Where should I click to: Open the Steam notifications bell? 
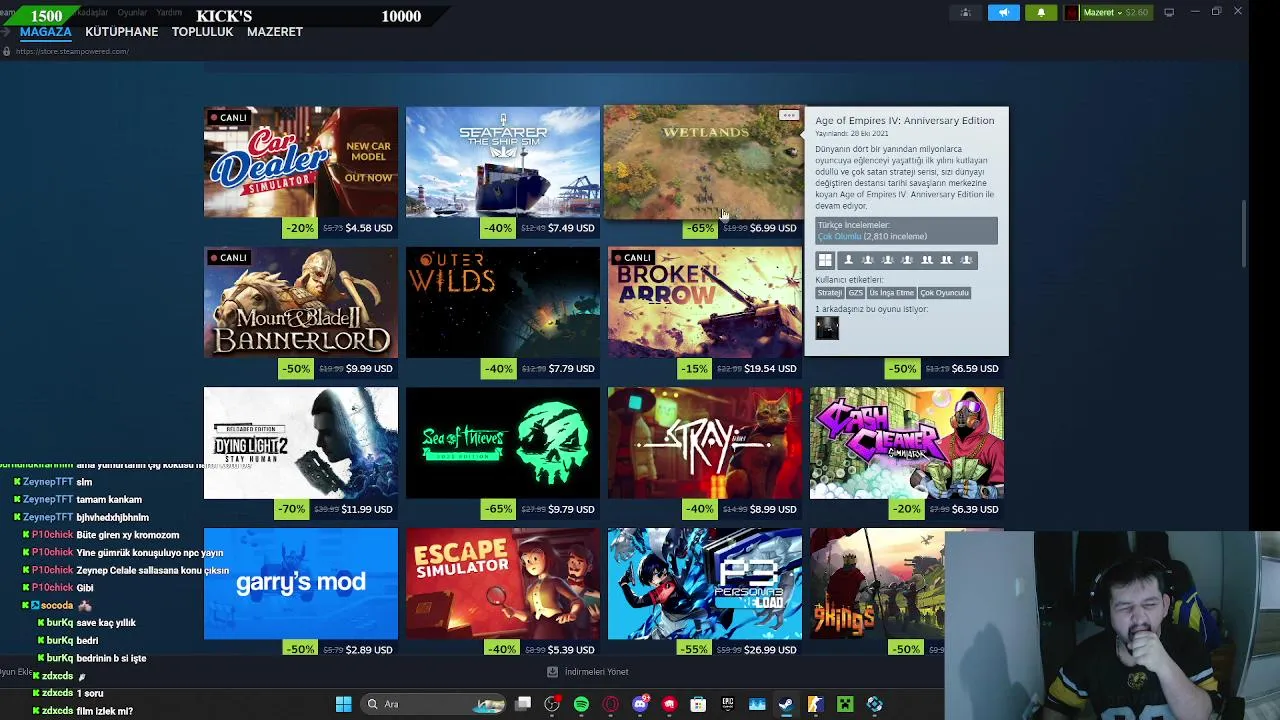1040,12
